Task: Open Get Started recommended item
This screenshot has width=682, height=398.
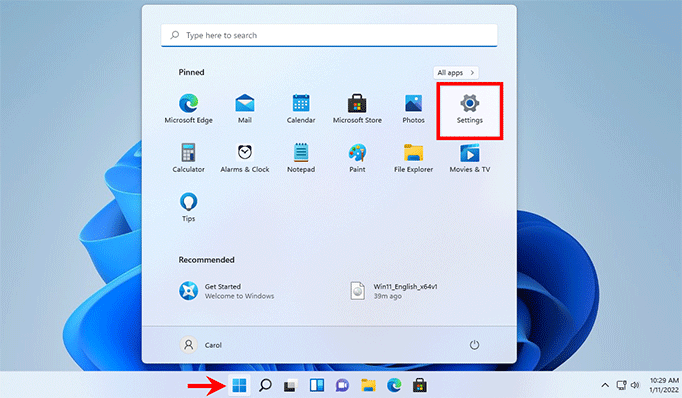Action: coord(226,291)
